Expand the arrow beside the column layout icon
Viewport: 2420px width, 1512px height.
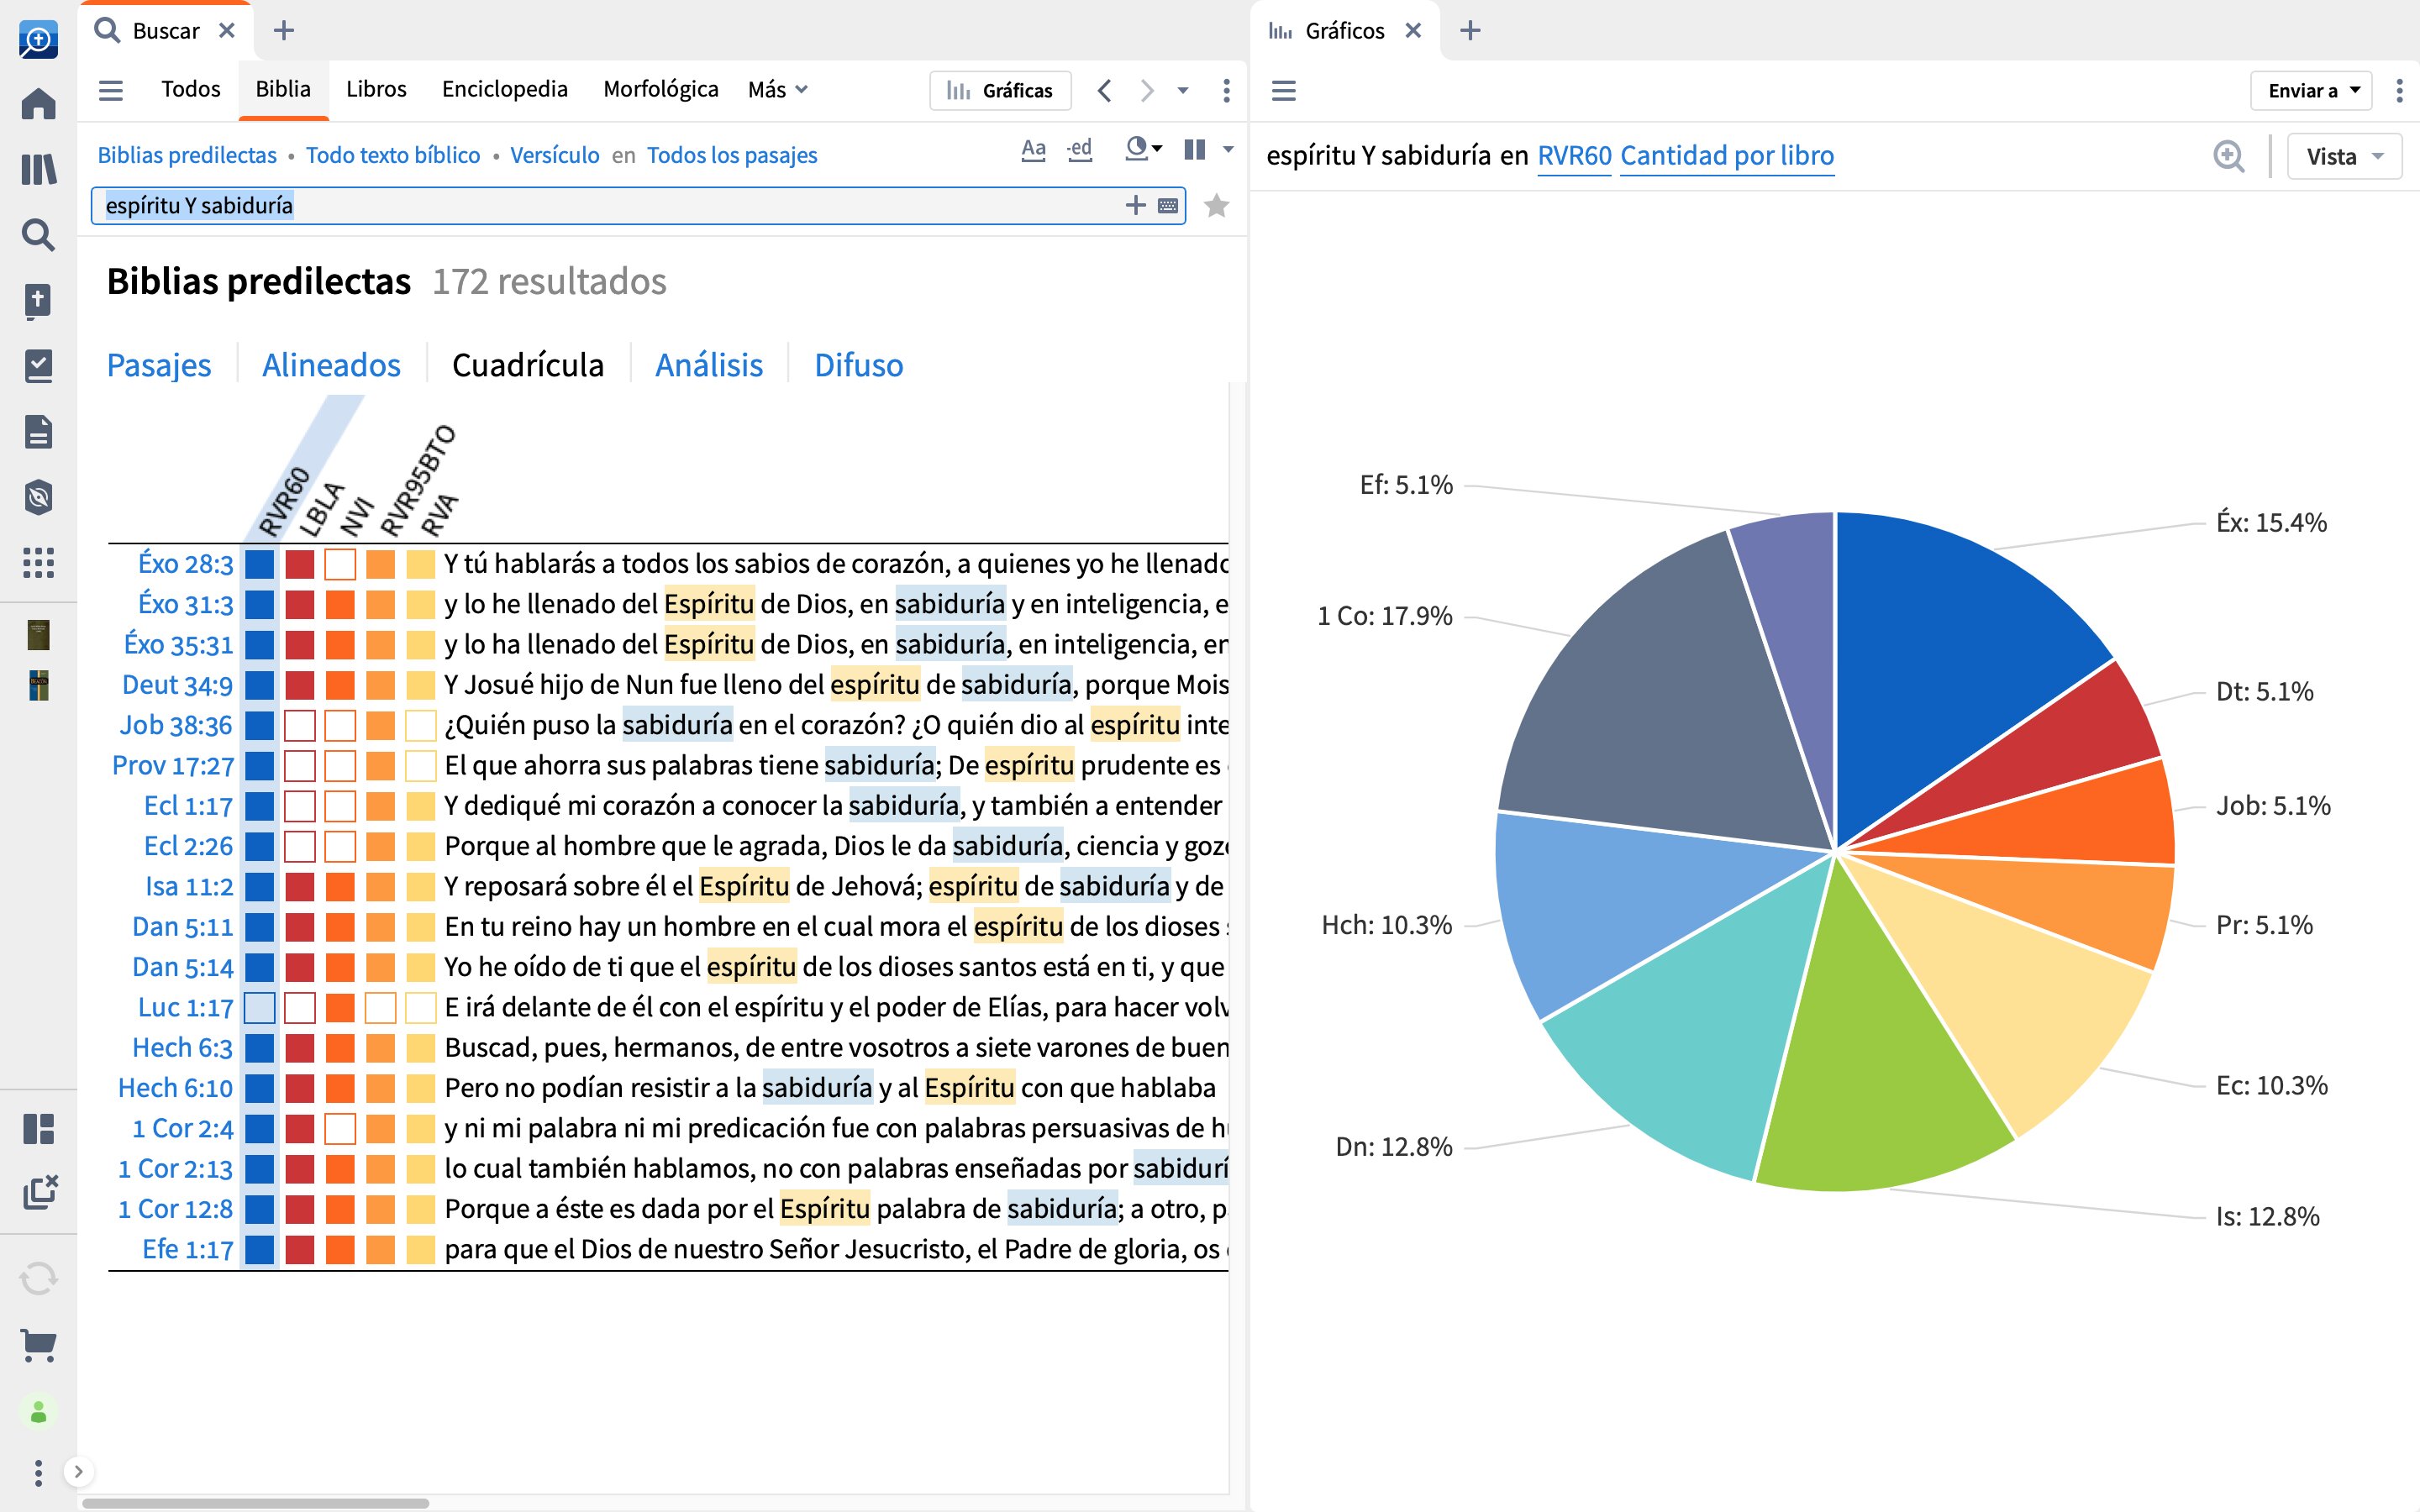pos(1228,150)
